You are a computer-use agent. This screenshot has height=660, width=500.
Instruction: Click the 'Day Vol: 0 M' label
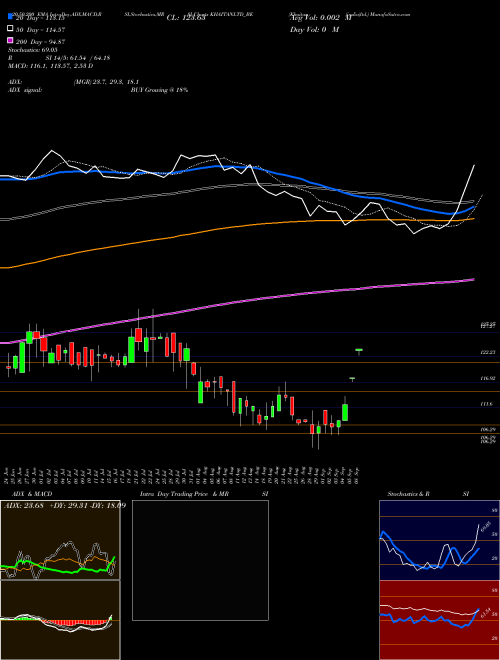(x=314, y=30)
